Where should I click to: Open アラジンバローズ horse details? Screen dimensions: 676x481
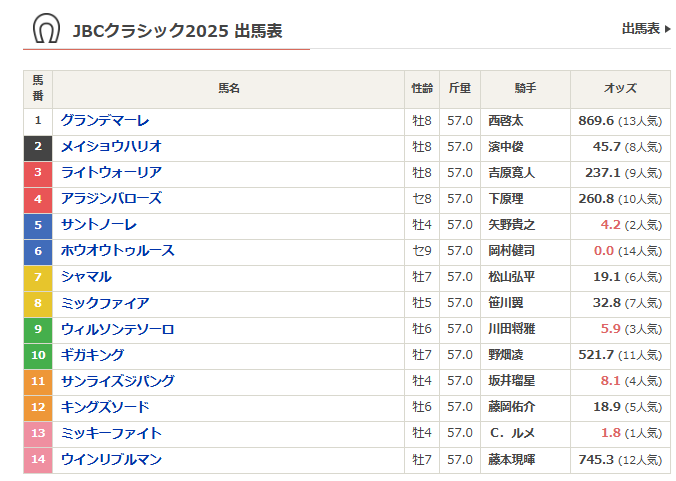pyautogui.click(x=111, y=199)
